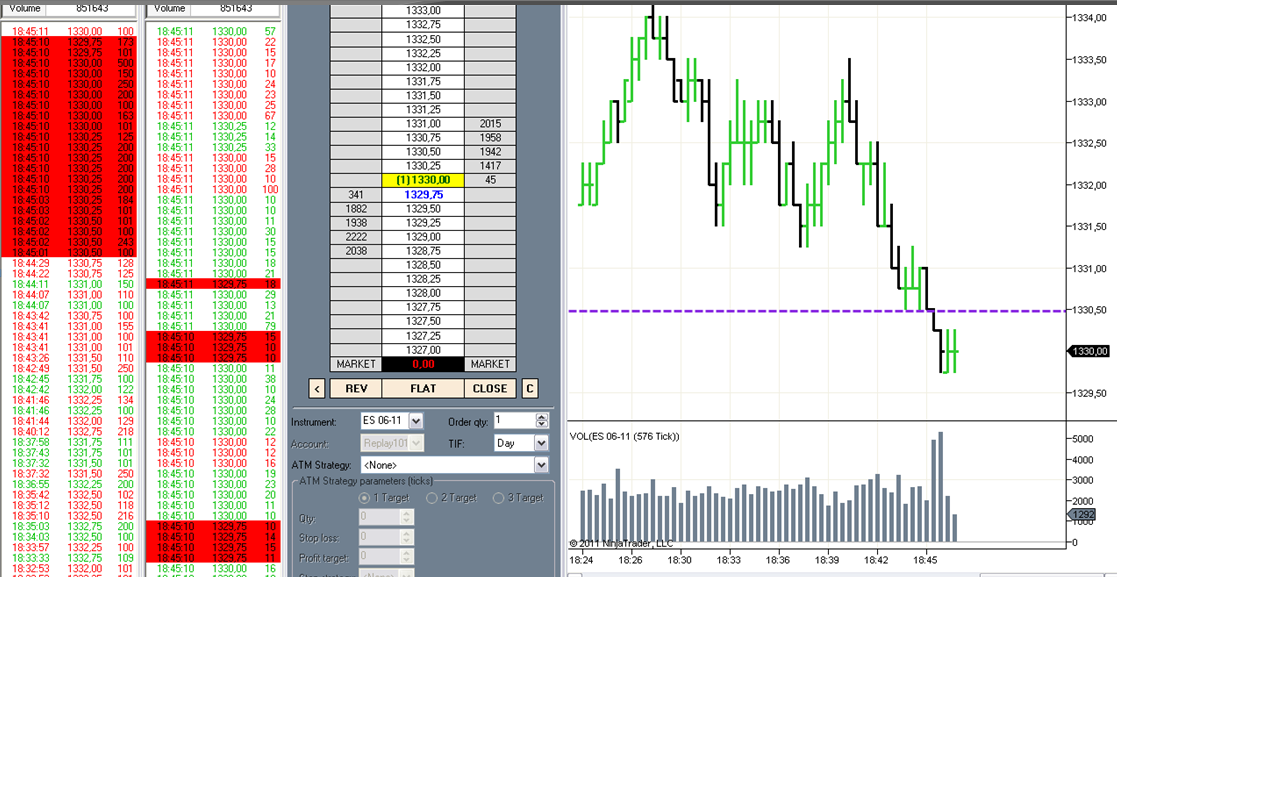Click the ask size 1417 cell
The image size is (1280, 800).
pos(490,166)
